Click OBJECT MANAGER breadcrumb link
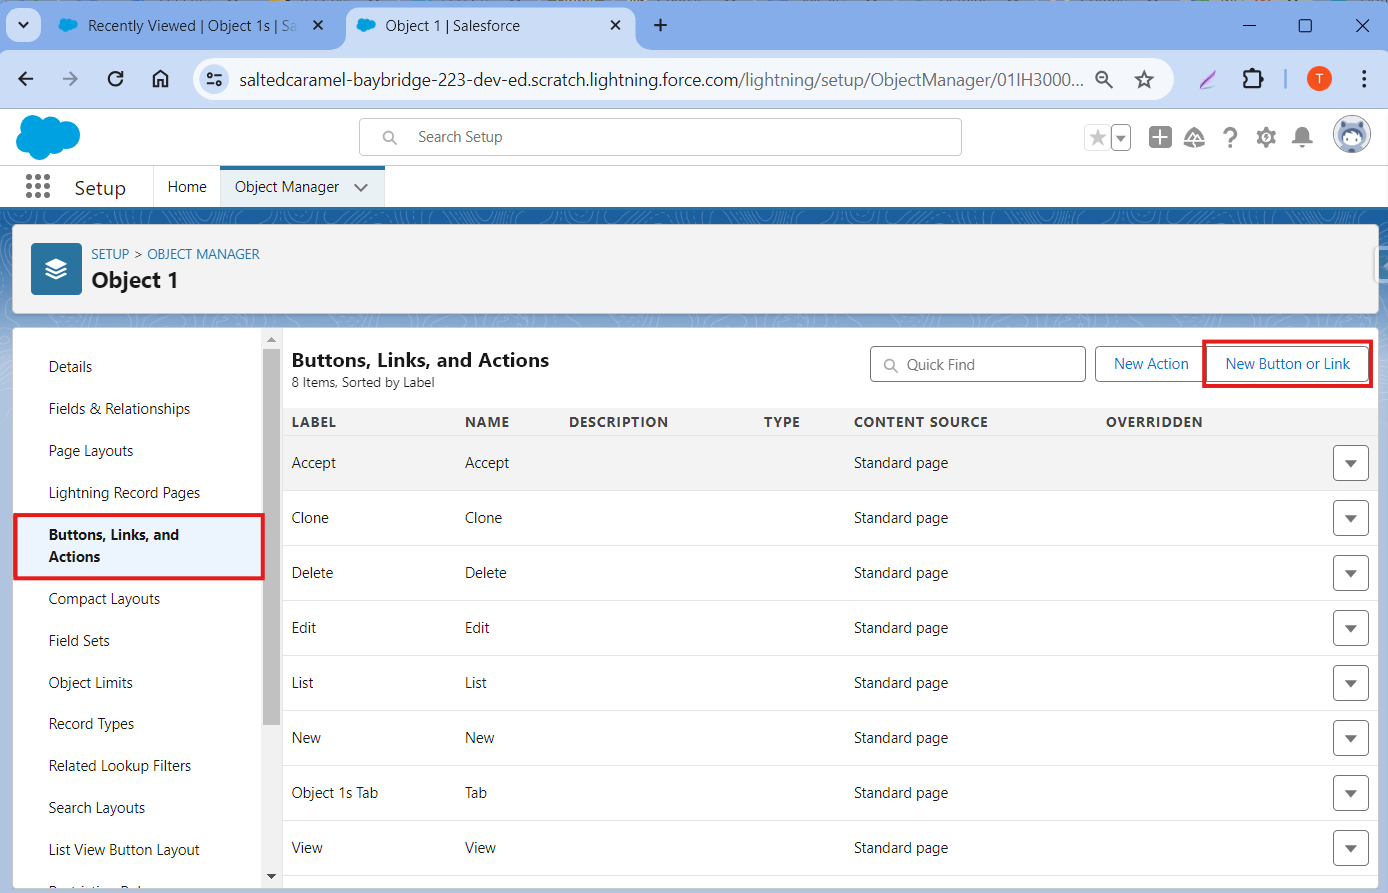The image size is (1388, 893). point(203,254)
